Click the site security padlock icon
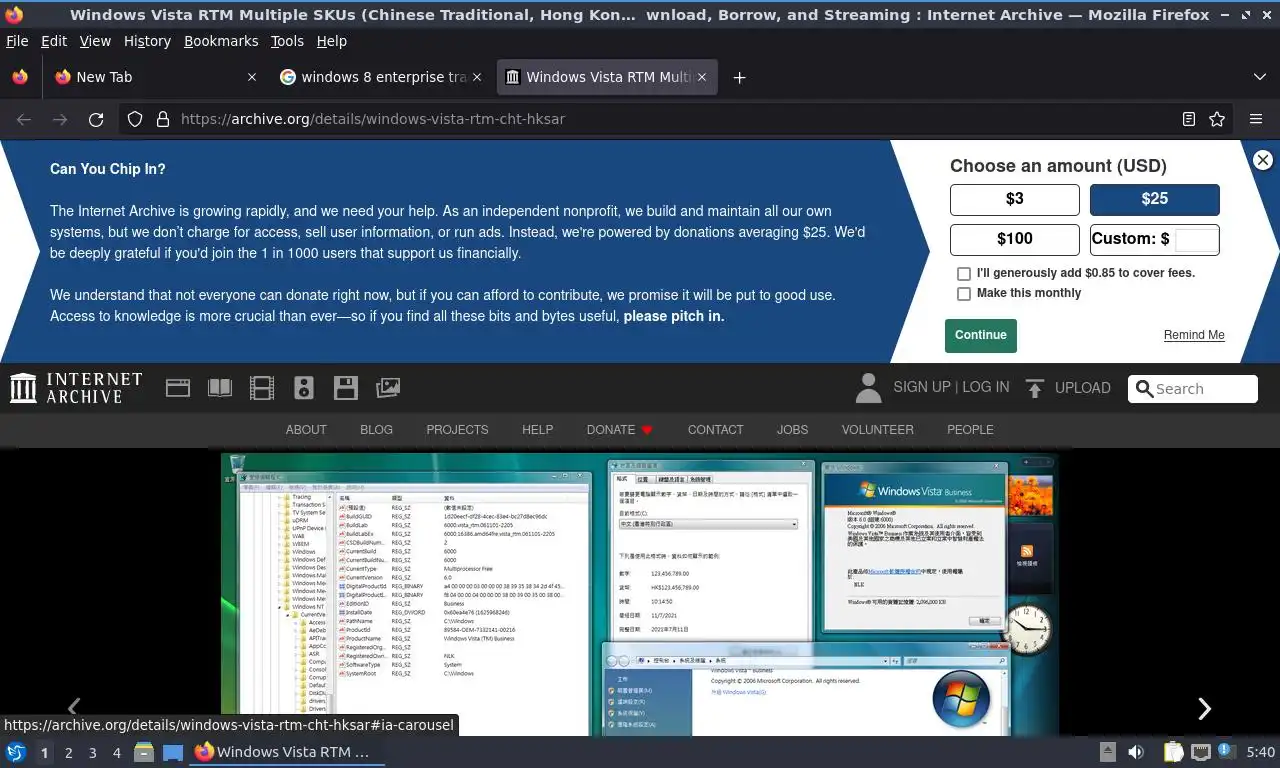This screenshot has width=1280, height=768. 163,119
